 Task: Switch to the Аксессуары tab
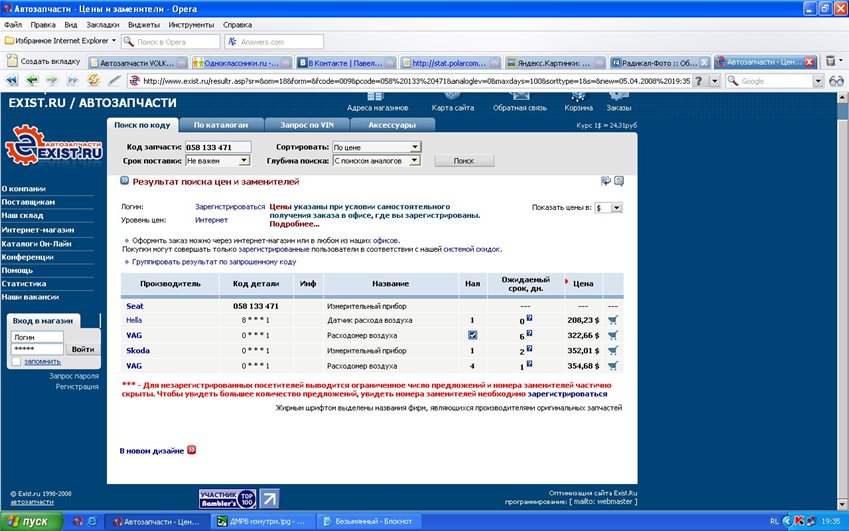point(392,125)
